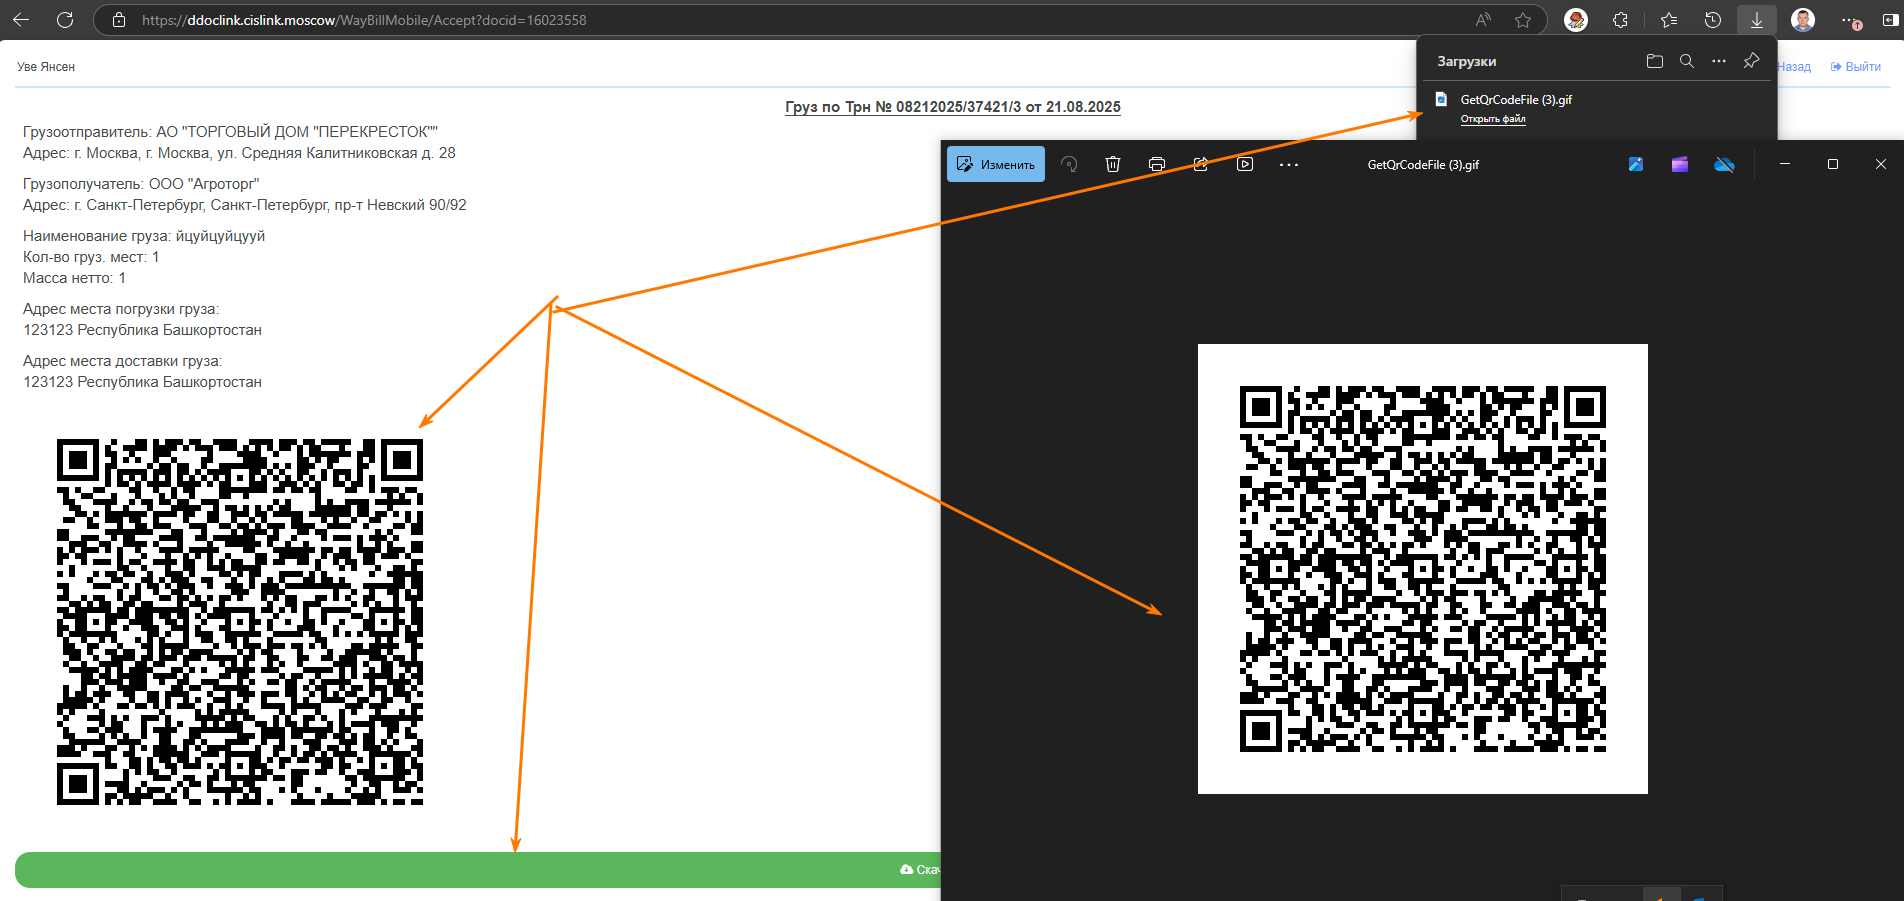This screenshot has width=1904, height=901.
Task: Click the 'Адрес места погрузки груза:' label
Action: 121,309
